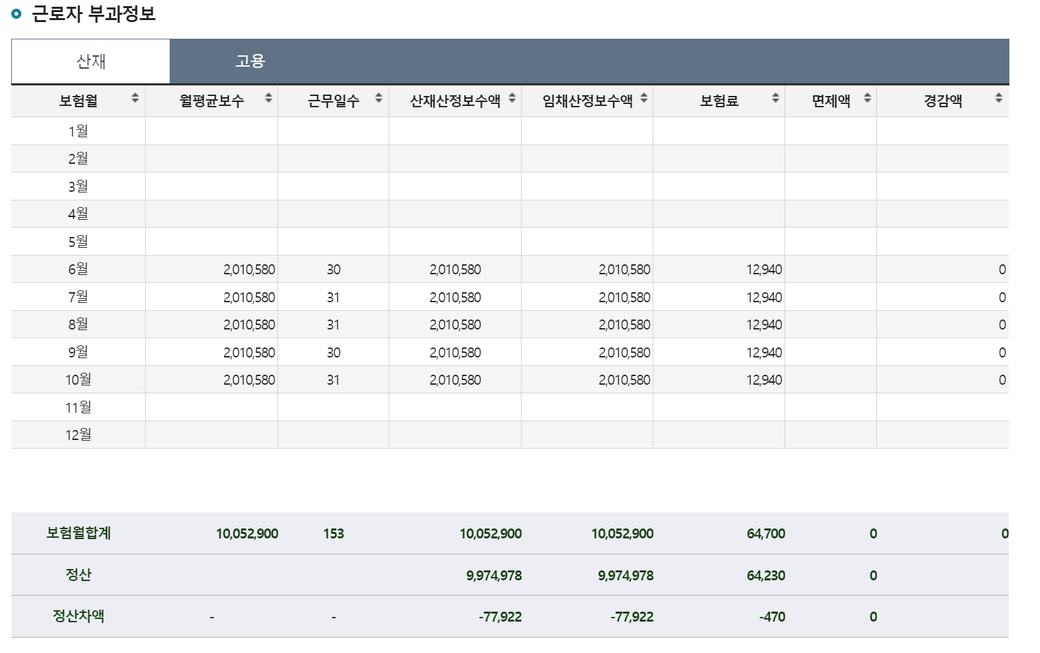Click the 12월 row label
This screenshot has height=653, width=1040.
pyautogui.click(x=78, y=435)
